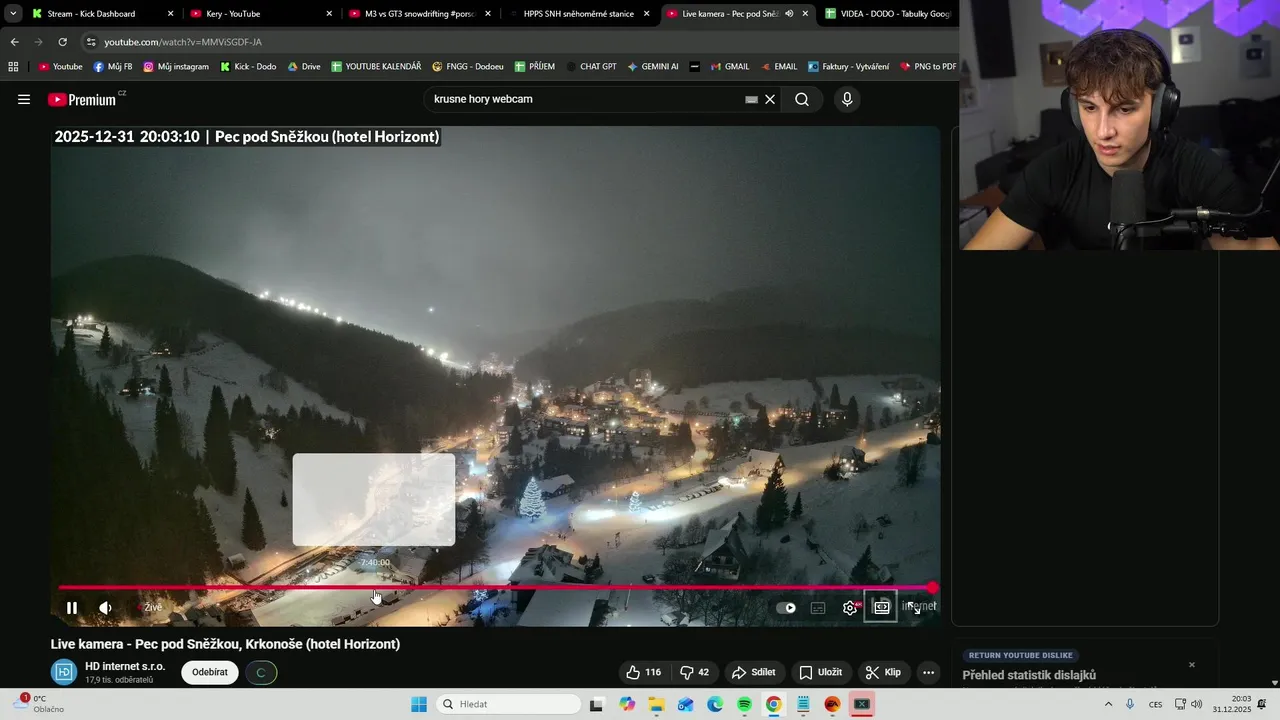The width and height of the screenshot is (1280, 720).
Task: Open the Můj instagram bookmark
Action: click(x=176, y=66)
